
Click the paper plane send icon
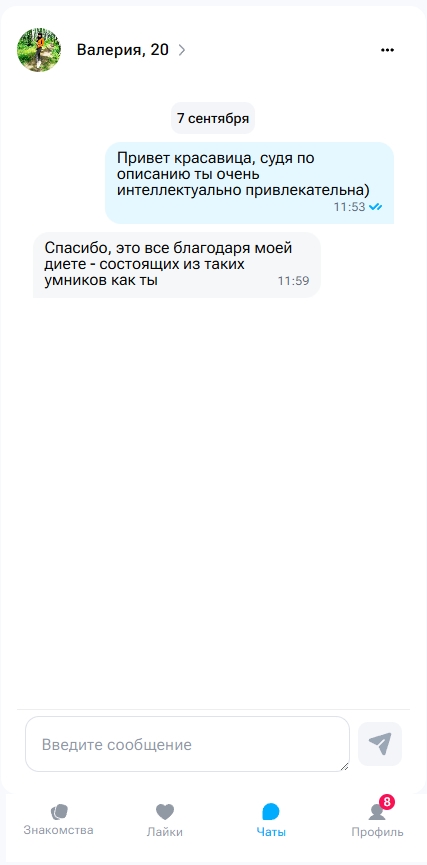click(x=380, y=744)
